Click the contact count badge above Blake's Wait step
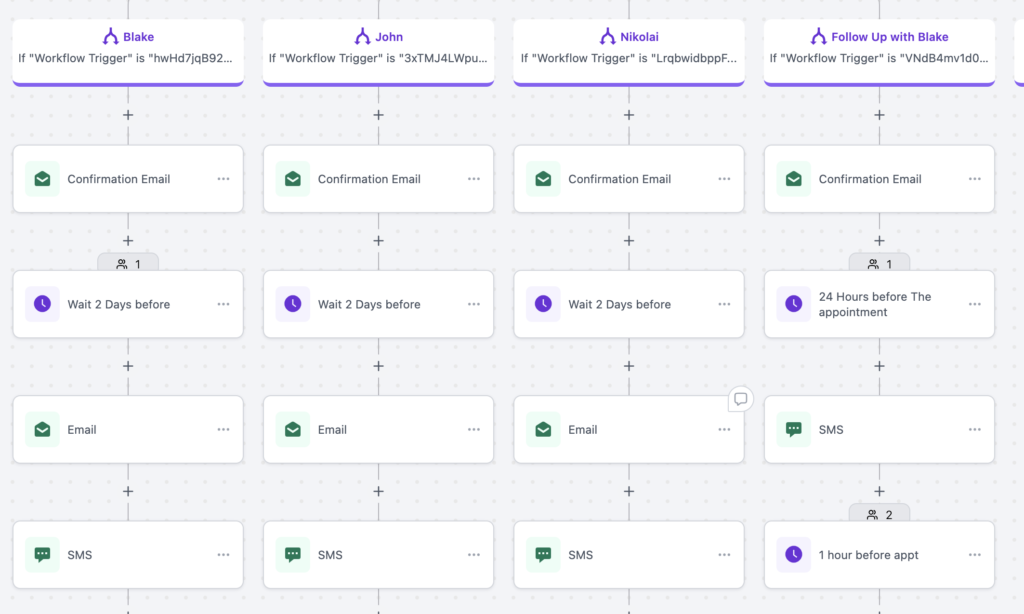The image size is (1024, 614). pyautogui.click(x=128, y=264)
